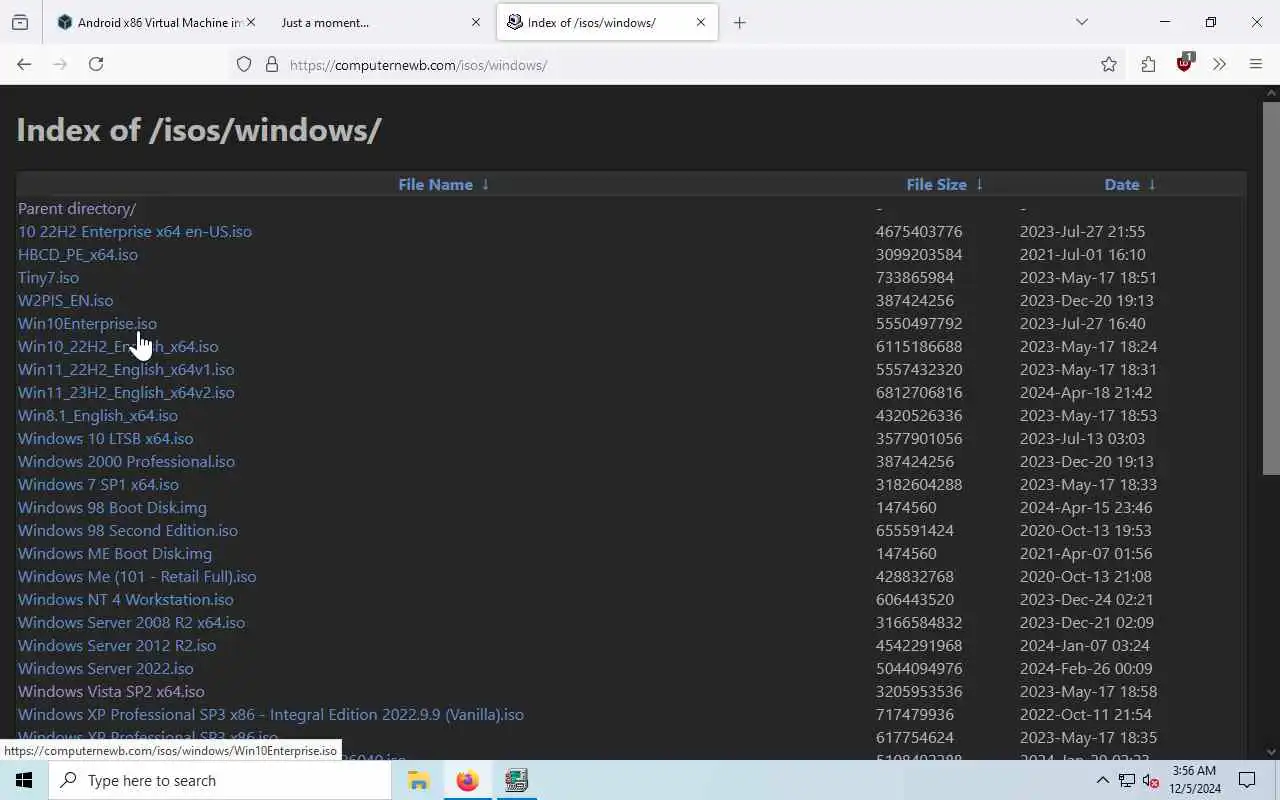Download Win10Enterprise.iso
Image resolution: width=1280 pixels, height=800 pixels.
[87, 323]
